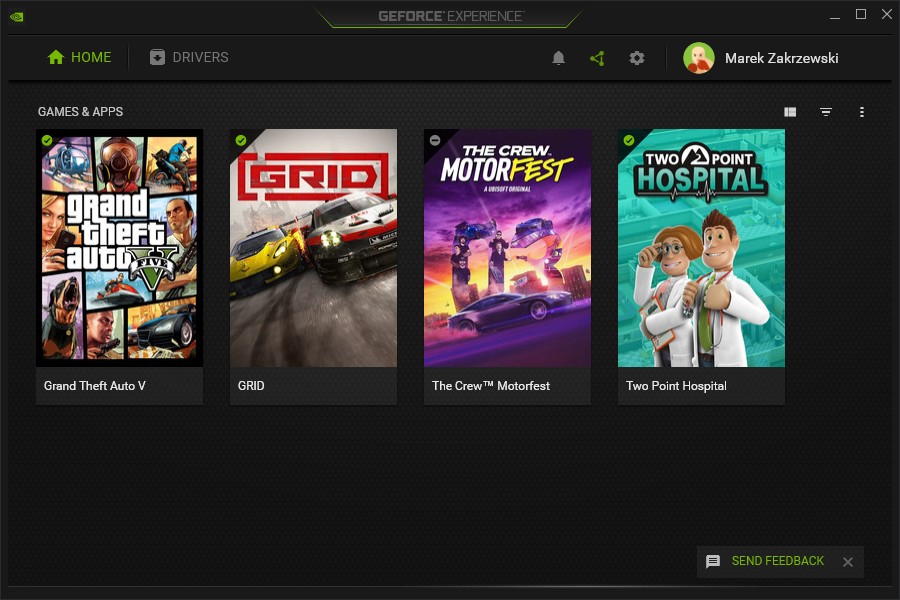Open The Crew Motorfest cover art
The height and width of the screenshot is (600, 900).
pos(507,248)
